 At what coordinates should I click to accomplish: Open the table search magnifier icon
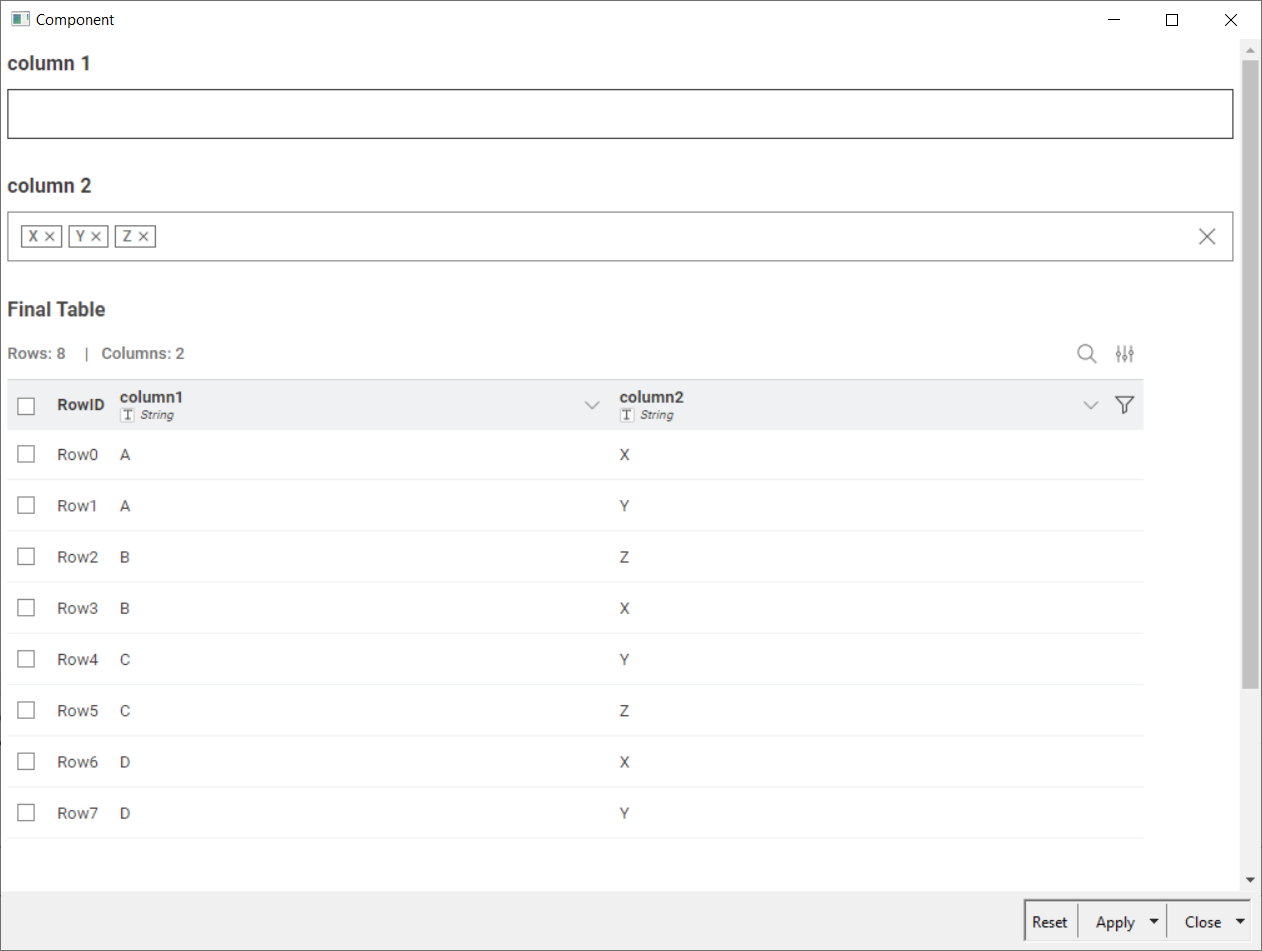click(1086, 354)
